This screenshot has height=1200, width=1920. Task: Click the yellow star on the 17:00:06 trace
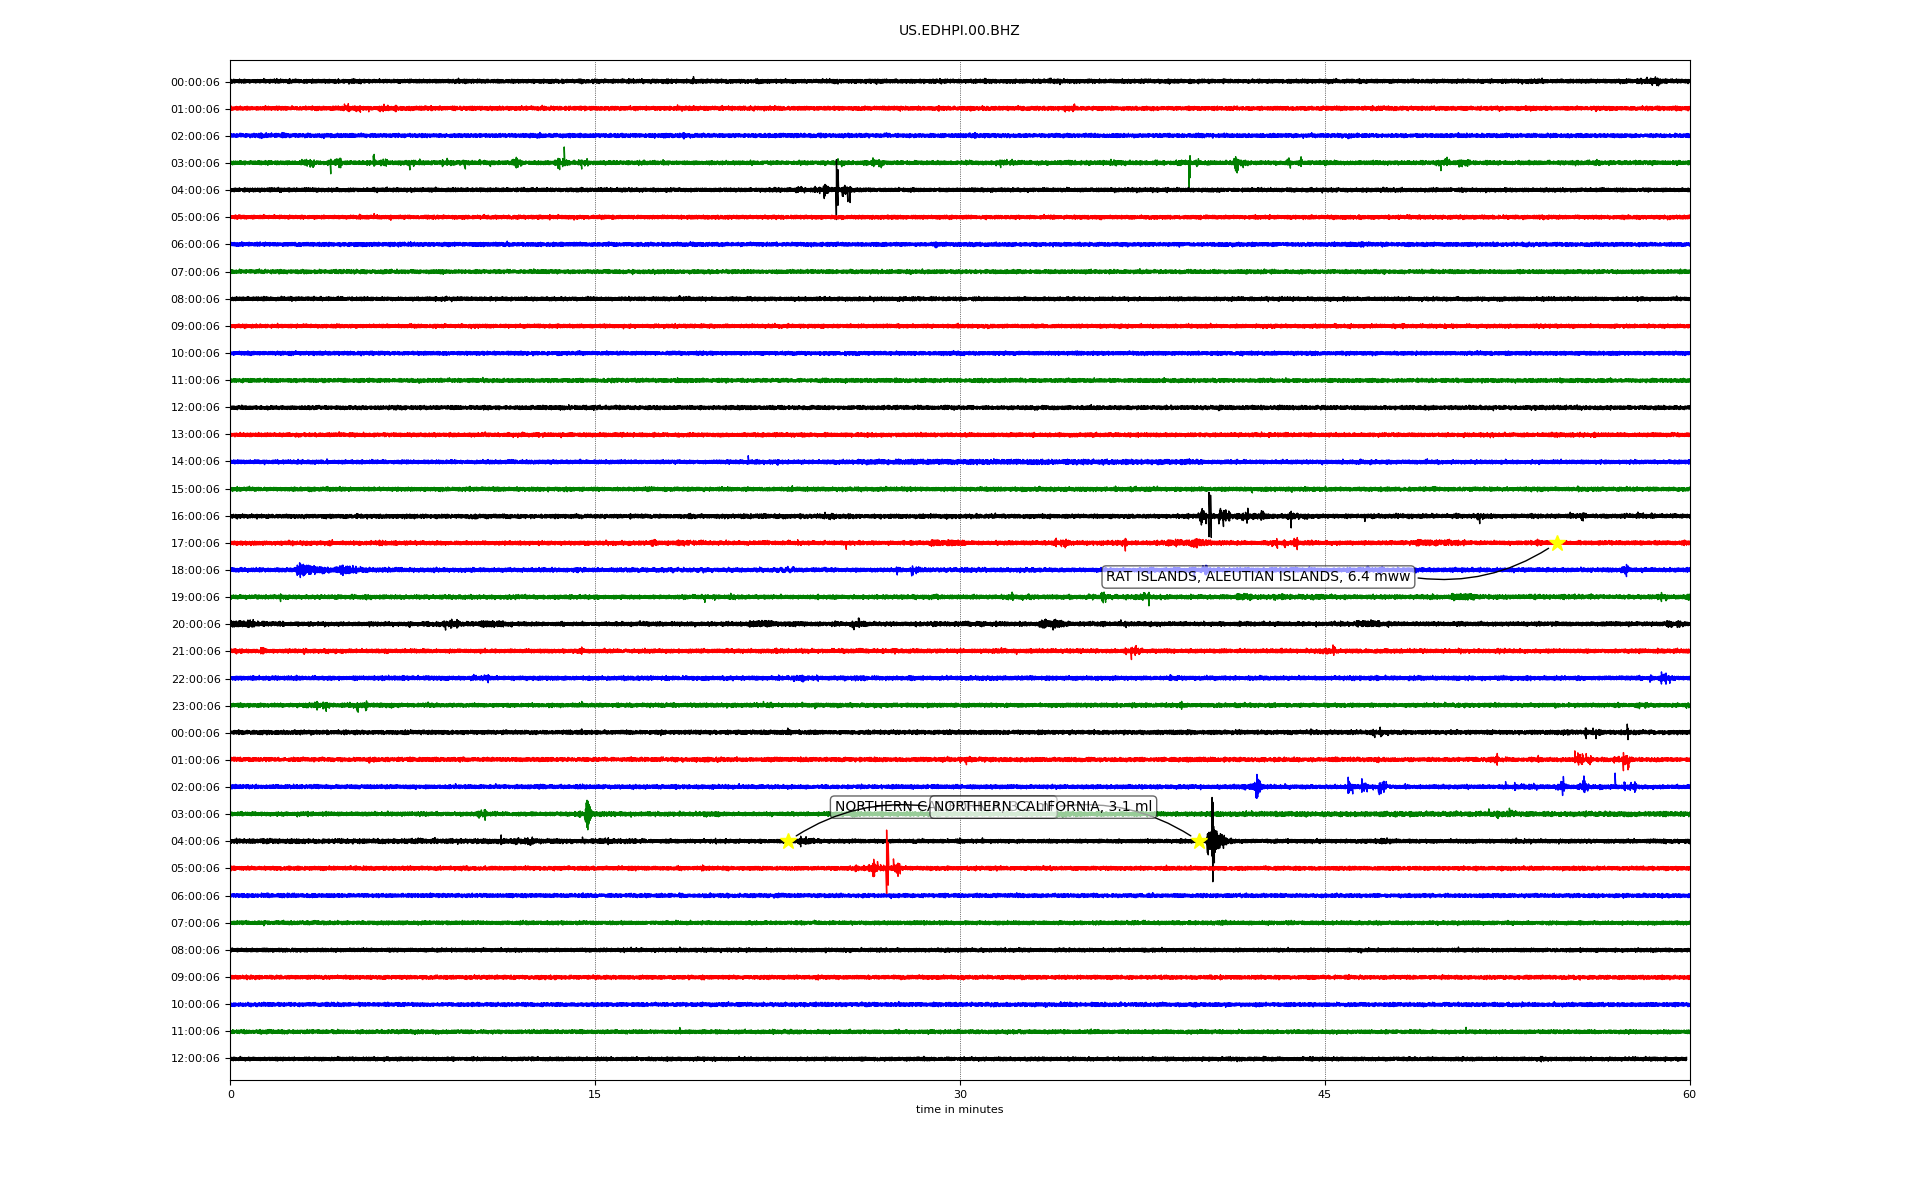(1557, 543)
